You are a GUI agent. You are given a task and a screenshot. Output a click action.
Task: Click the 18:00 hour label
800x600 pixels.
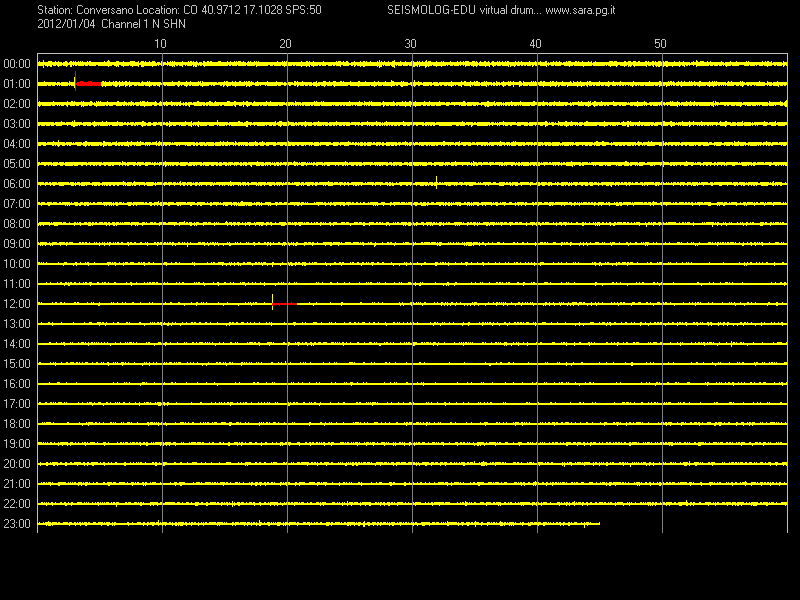tap(17, 424)
